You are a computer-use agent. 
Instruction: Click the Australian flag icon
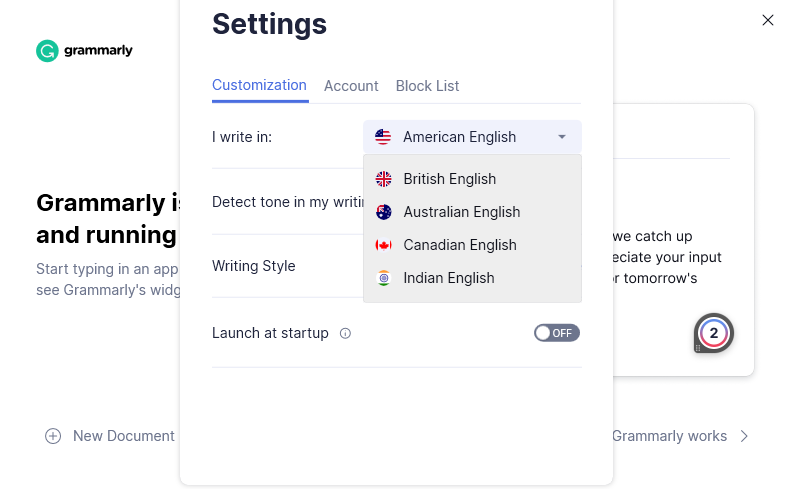383,212
